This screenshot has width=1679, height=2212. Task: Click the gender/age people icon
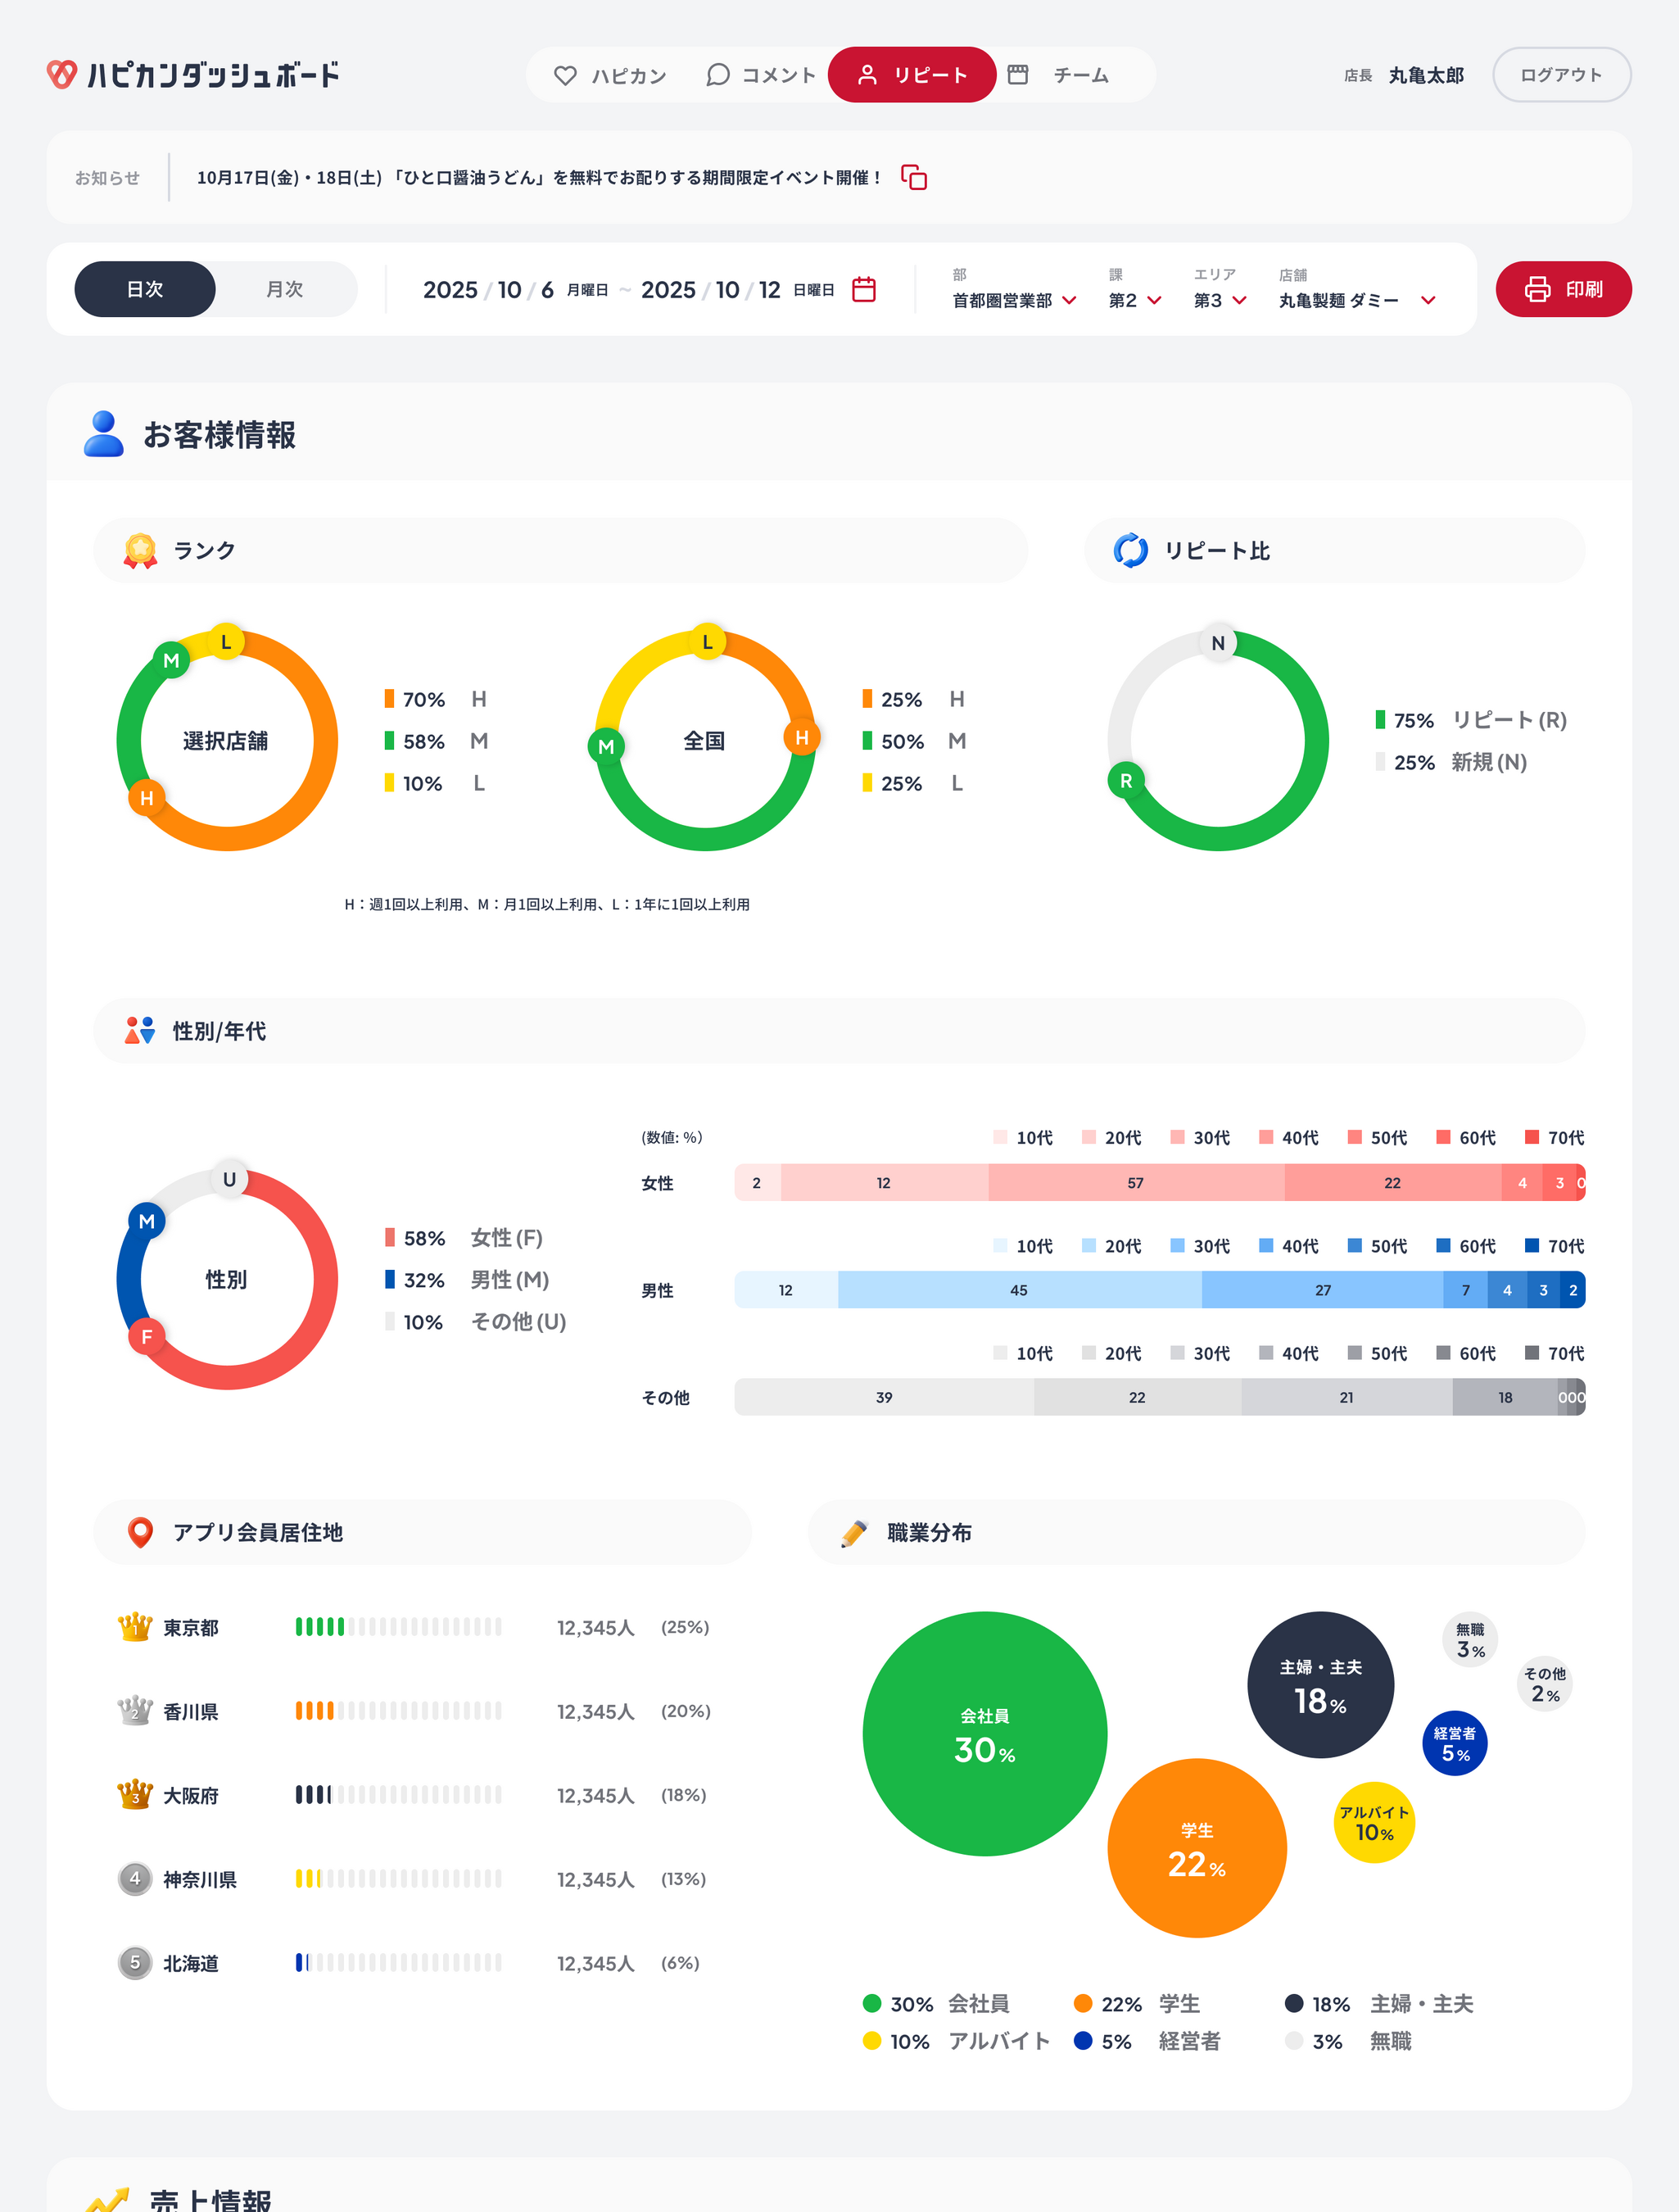(140, 1031)
